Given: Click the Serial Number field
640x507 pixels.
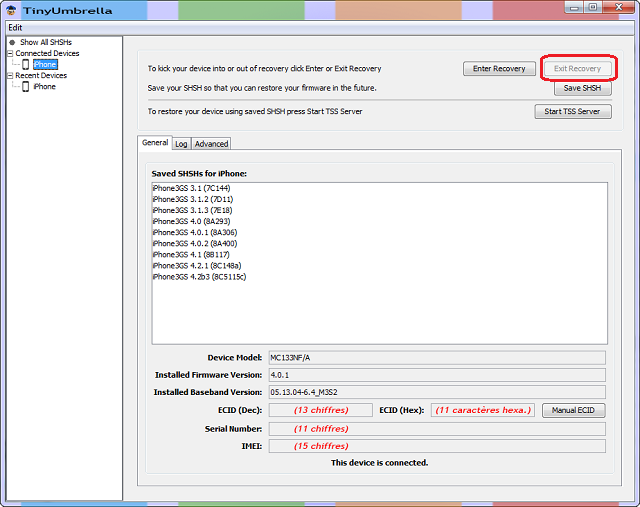Looking at the screenshot, I should 437,429.
